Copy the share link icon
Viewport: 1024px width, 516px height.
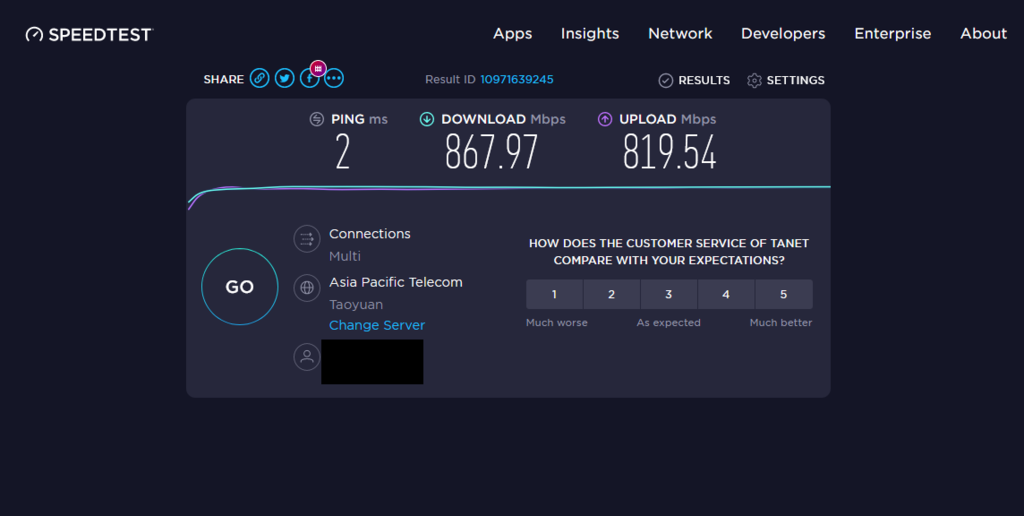click(259, 78)
